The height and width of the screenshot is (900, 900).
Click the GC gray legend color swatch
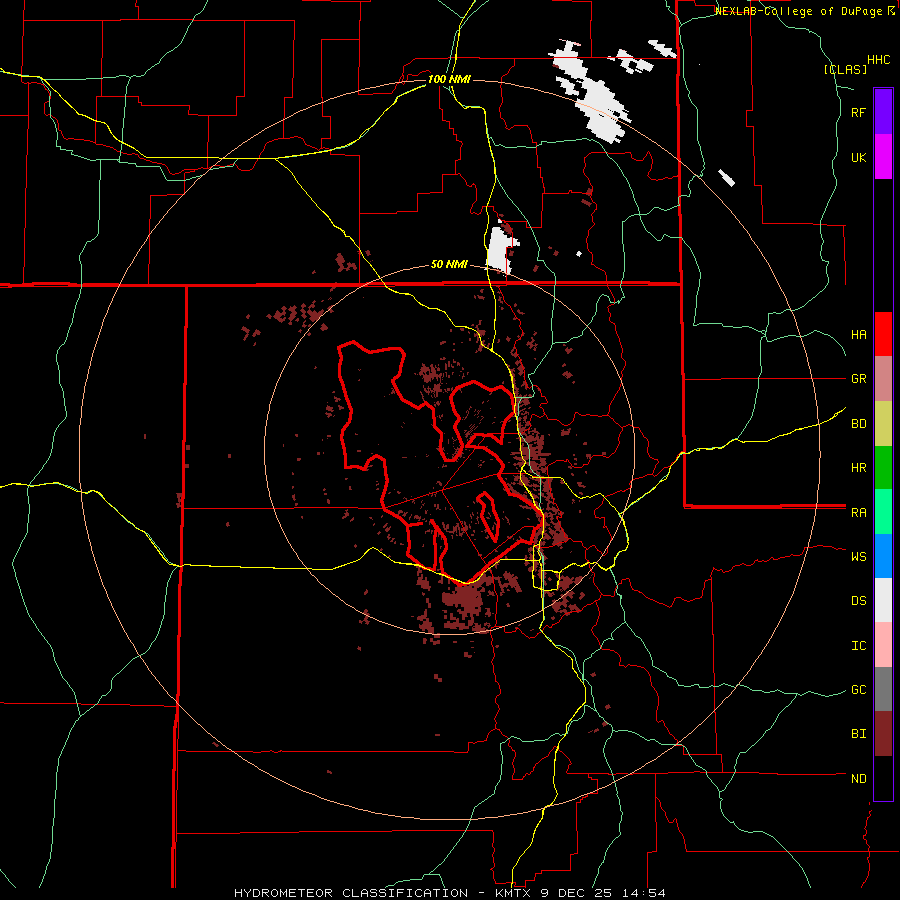[x=883, y=689]
